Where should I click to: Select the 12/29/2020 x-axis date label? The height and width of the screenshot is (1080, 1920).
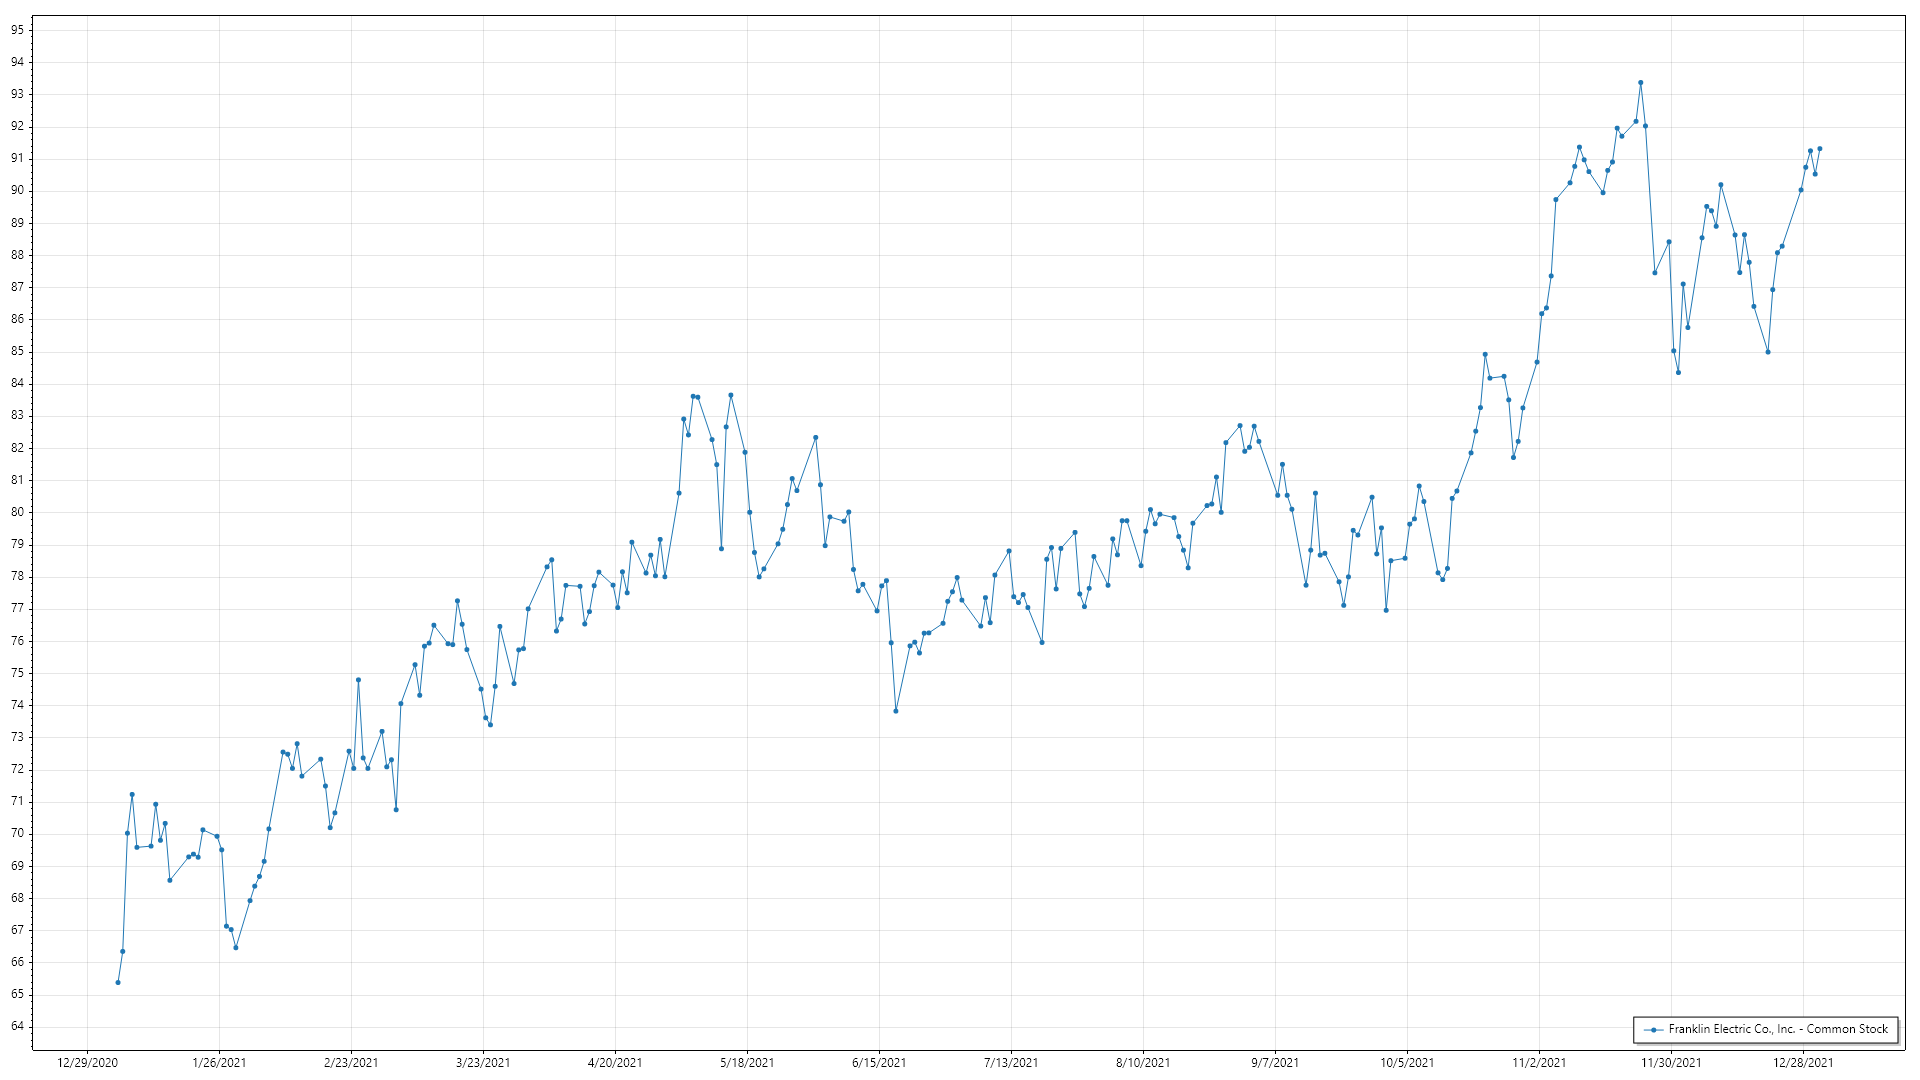coord(88,1062)
